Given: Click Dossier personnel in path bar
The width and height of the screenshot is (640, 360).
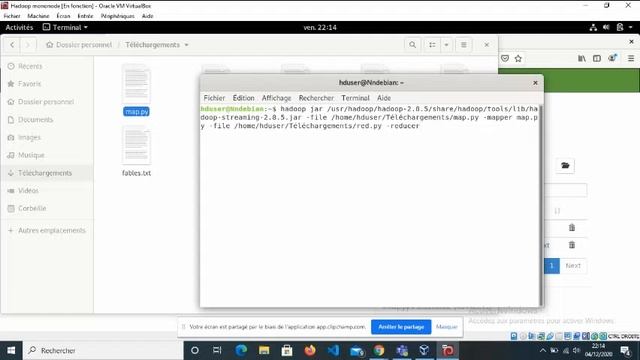Looking at the screenshot, I should [x=79, y=45].
